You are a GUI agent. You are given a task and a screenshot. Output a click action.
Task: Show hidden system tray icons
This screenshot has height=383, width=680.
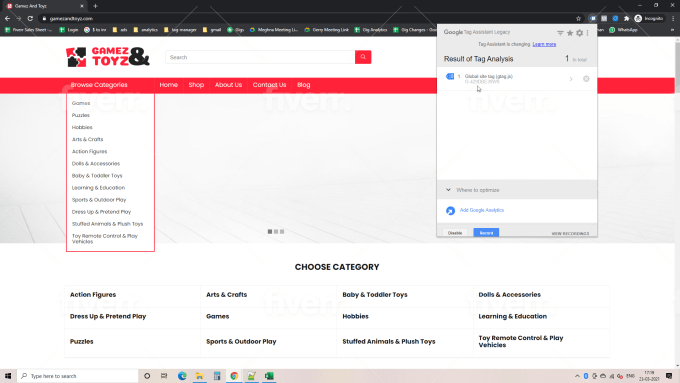tap(577, 376)
